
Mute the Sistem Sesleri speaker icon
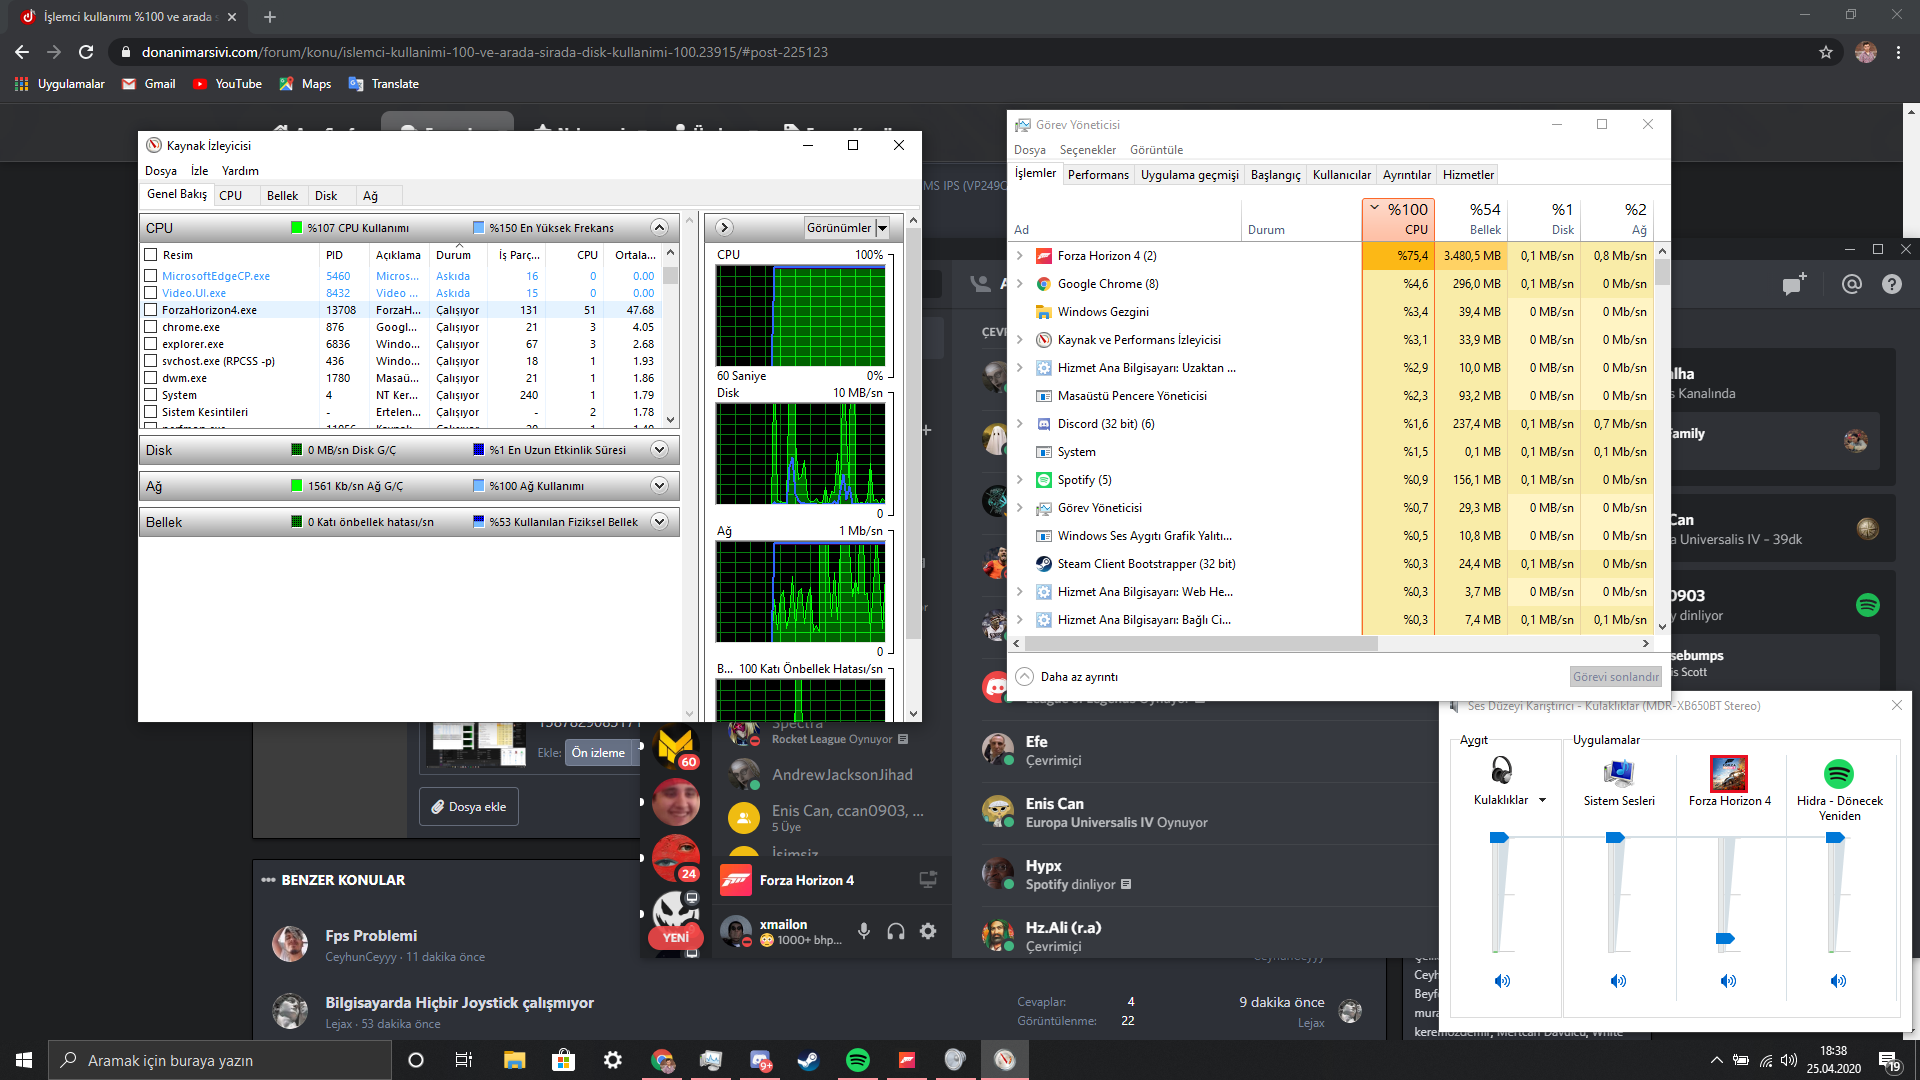1618,981
